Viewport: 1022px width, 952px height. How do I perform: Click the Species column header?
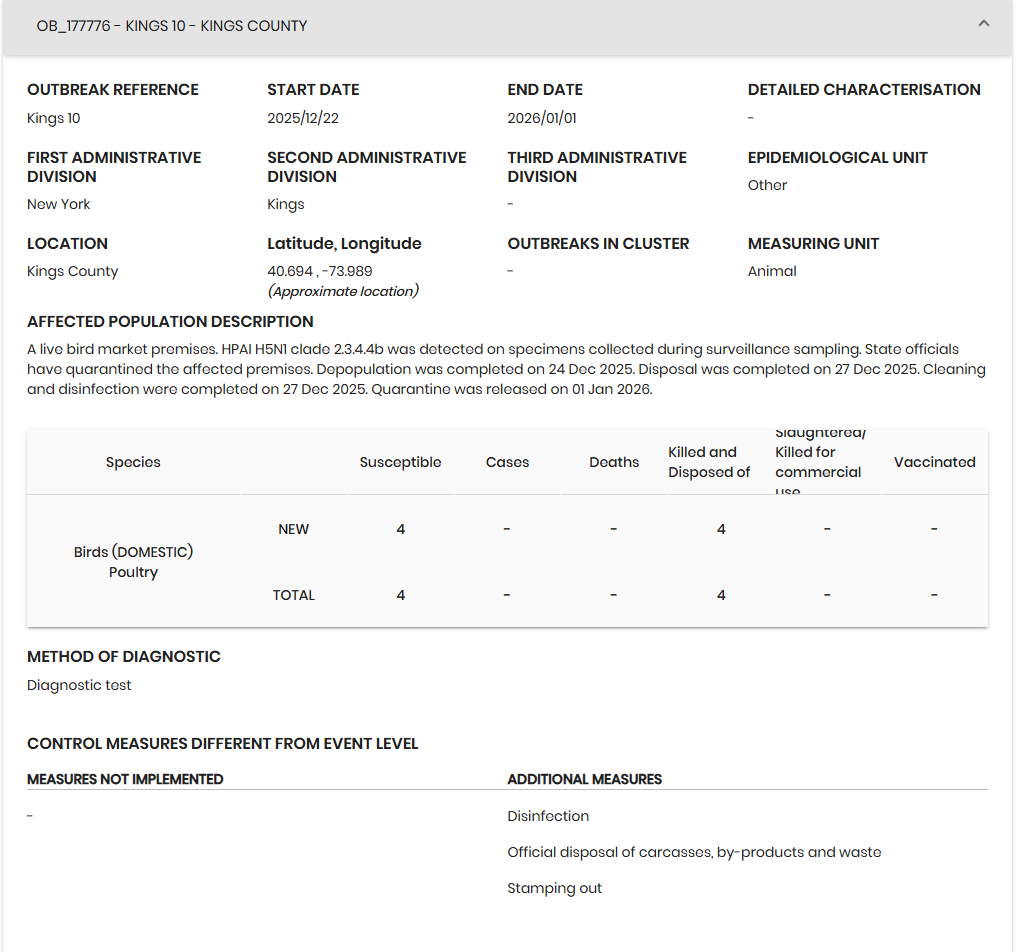coord(133,462)
